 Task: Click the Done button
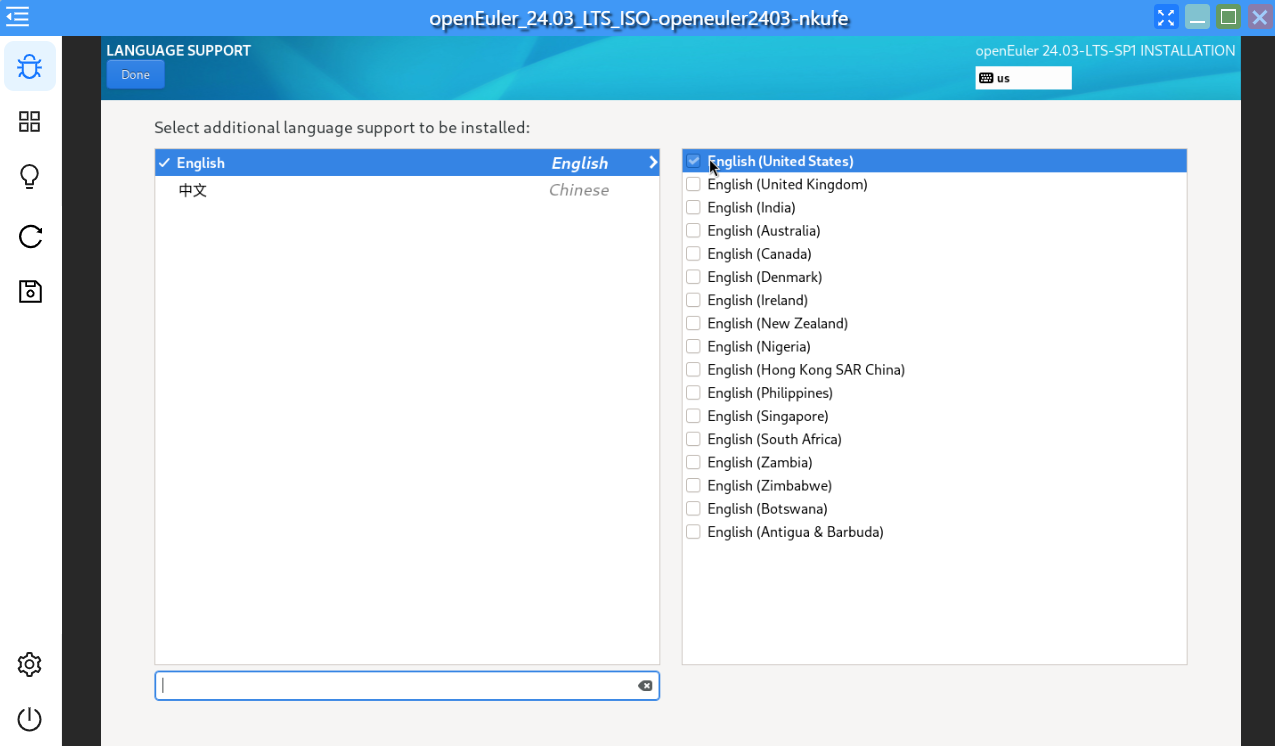[x=136, y=75]
